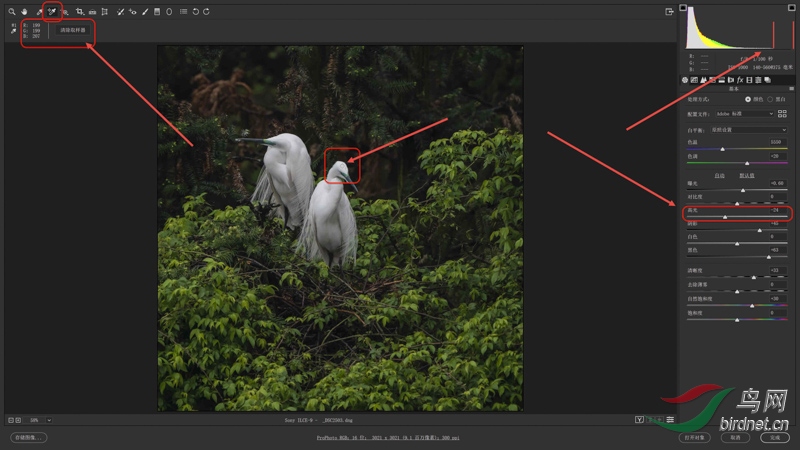
Task: Select the Zoom tool in the toolbar
Action: pos(11,12)
